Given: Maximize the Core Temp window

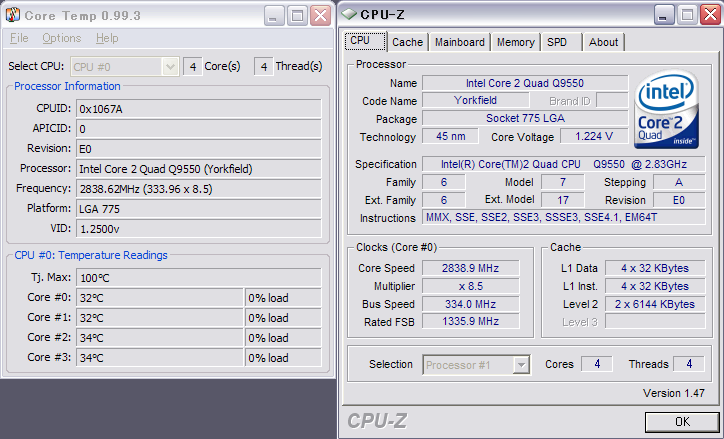Looking at the screenshot, I should 297,16.
